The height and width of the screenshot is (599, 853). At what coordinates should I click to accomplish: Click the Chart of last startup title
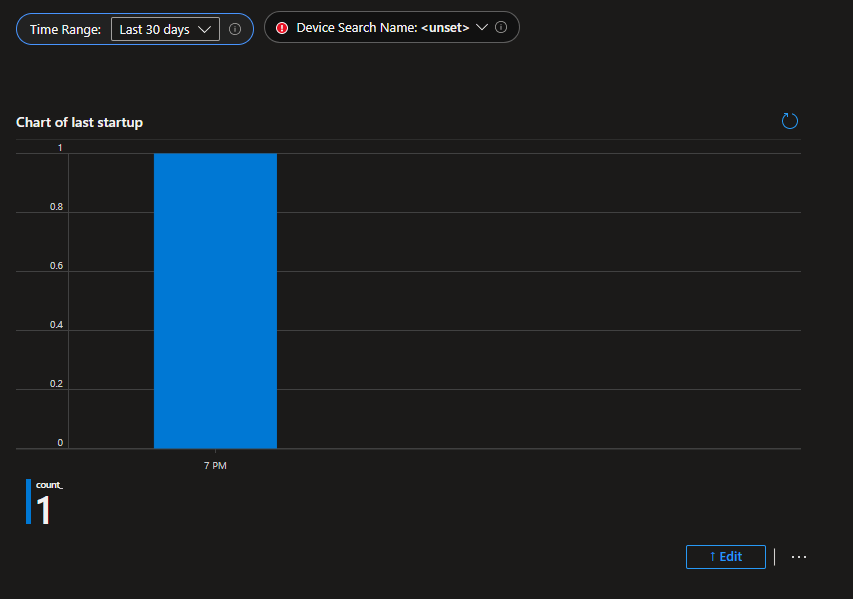pos(79,122)
